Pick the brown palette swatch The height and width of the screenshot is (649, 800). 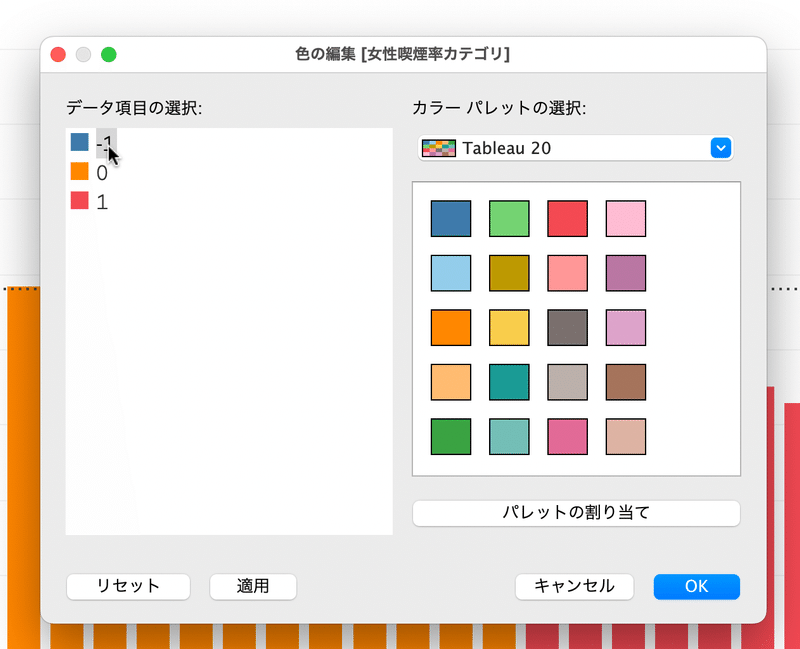point(626,382)
